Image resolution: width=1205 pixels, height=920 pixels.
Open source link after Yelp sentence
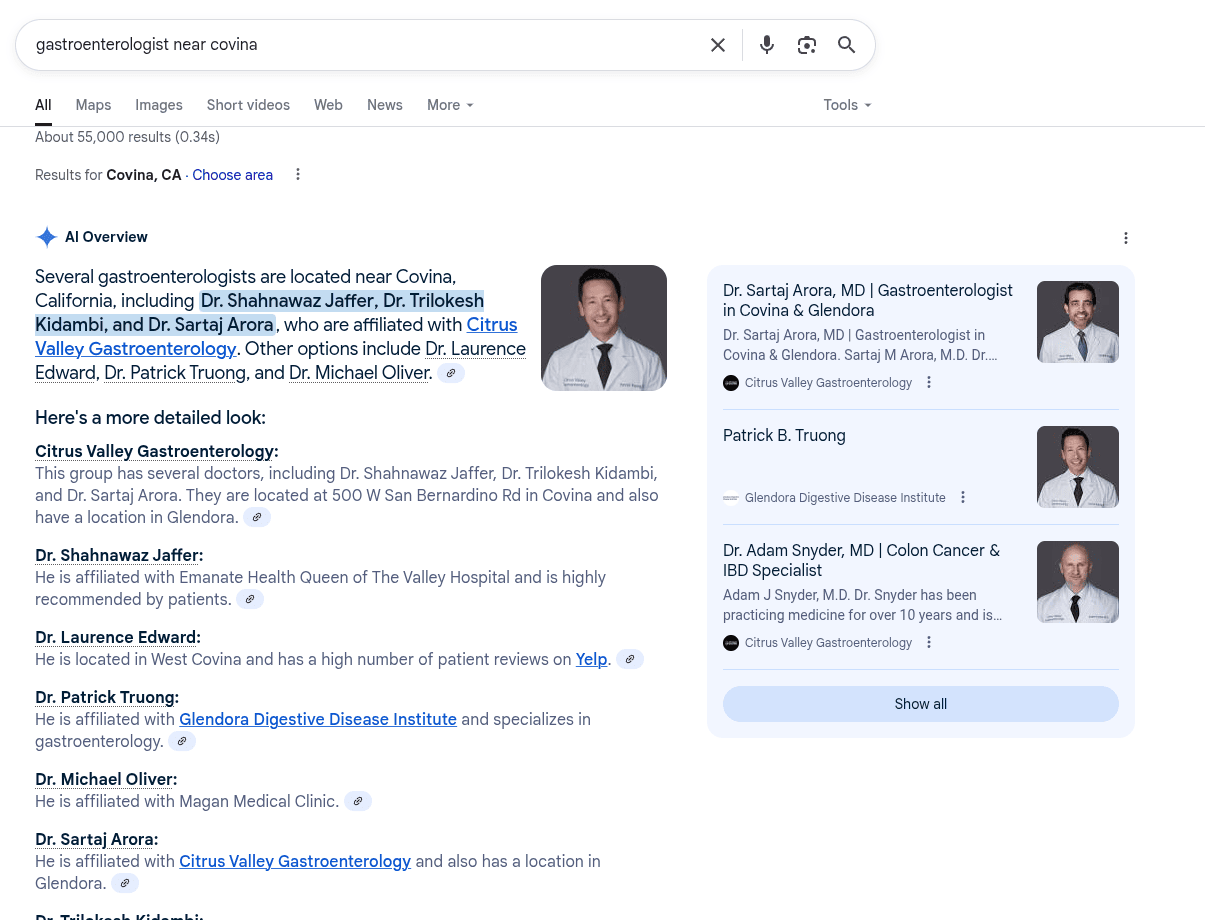point(630,660)
